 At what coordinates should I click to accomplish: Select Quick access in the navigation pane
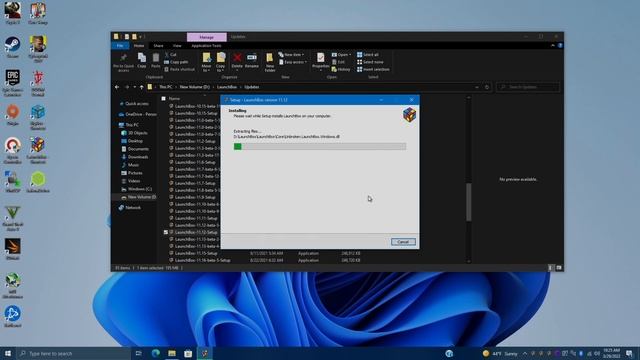tap(137, 104)
